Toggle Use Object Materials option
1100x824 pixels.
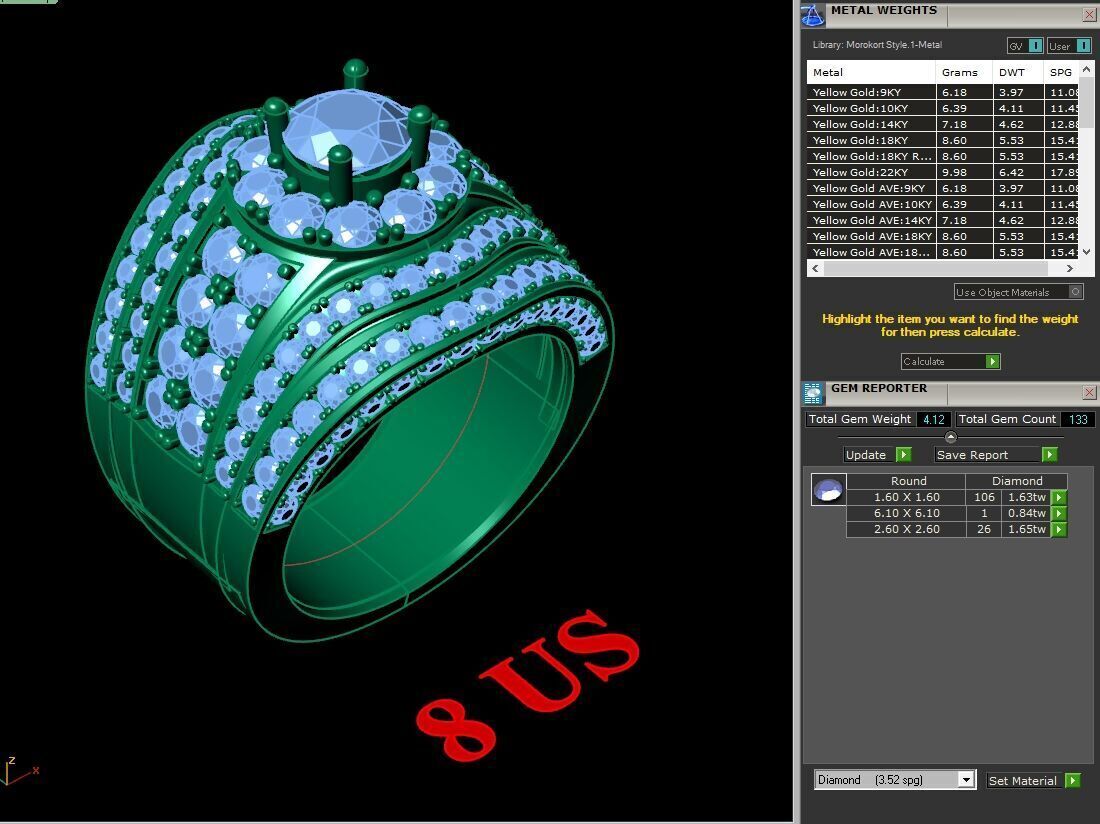(1019, 292)
